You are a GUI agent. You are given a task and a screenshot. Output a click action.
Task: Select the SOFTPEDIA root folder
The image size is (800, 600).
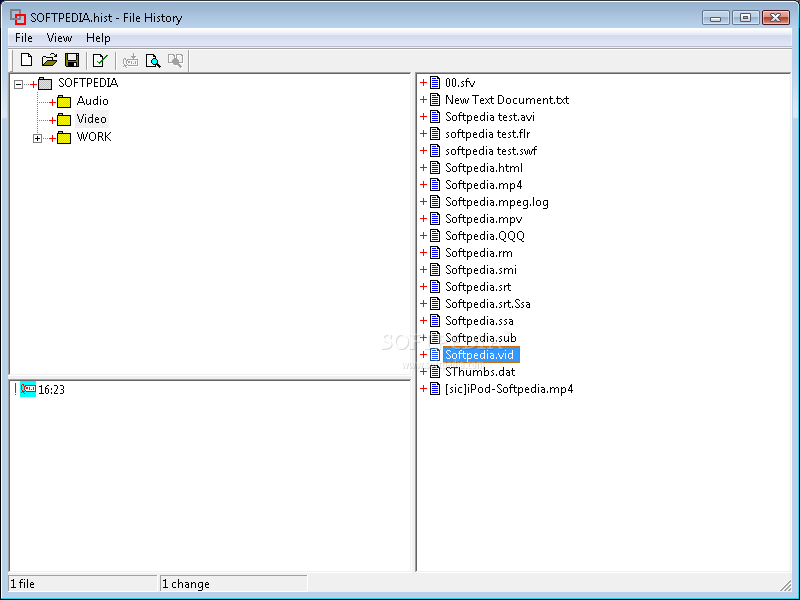[88, 83]
